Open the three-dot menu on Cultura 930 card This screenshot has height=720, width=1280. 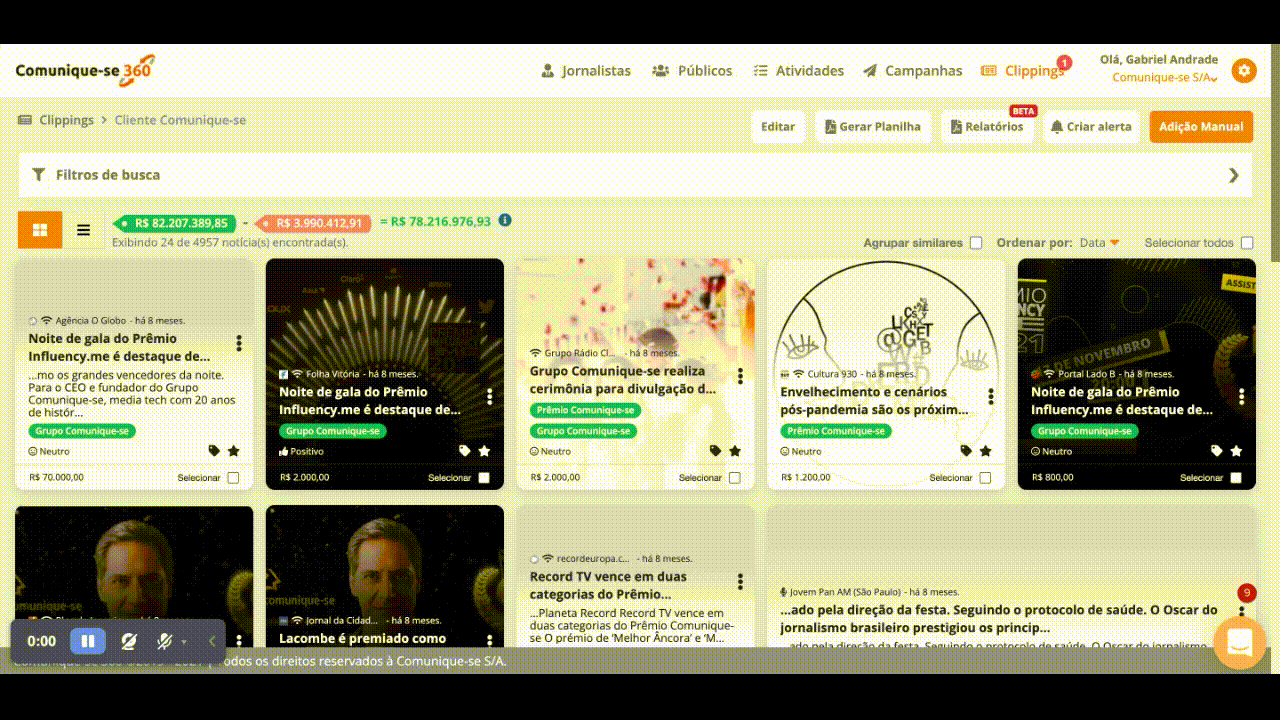[991, 397]
